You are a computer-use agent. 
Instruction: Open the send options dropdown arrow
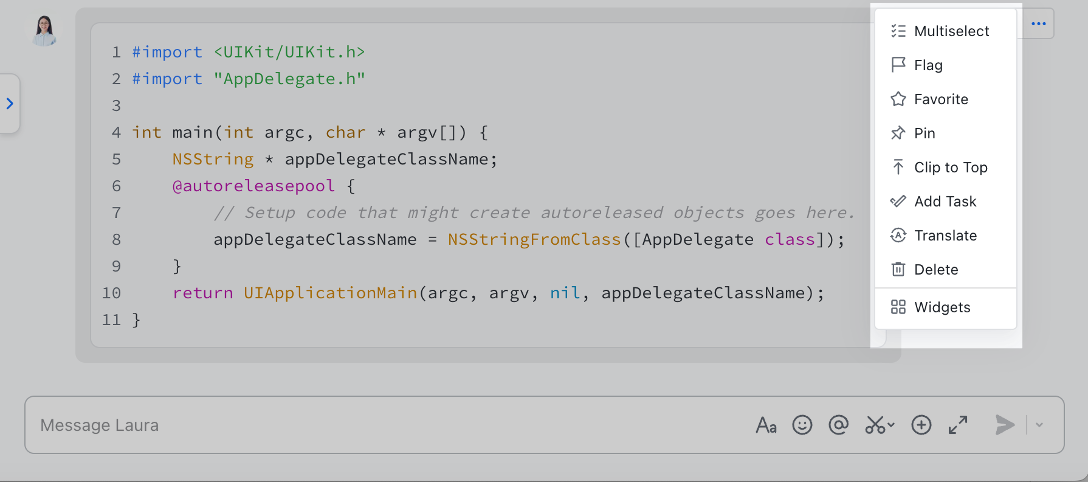[1039, 425]
